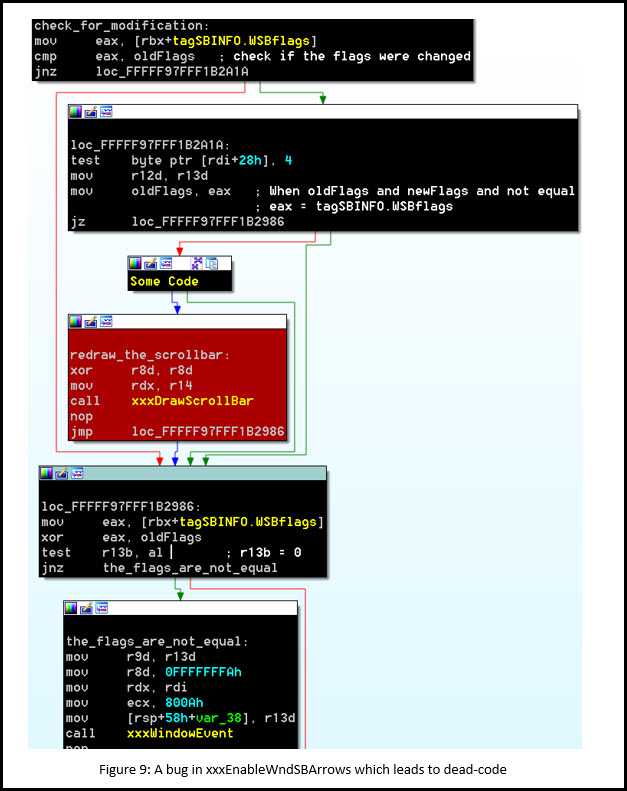The image size is (627, 791).
Task: Click the pencil icon on the loc_FFFFF97FFF1B2986 node
Action: 62,473
